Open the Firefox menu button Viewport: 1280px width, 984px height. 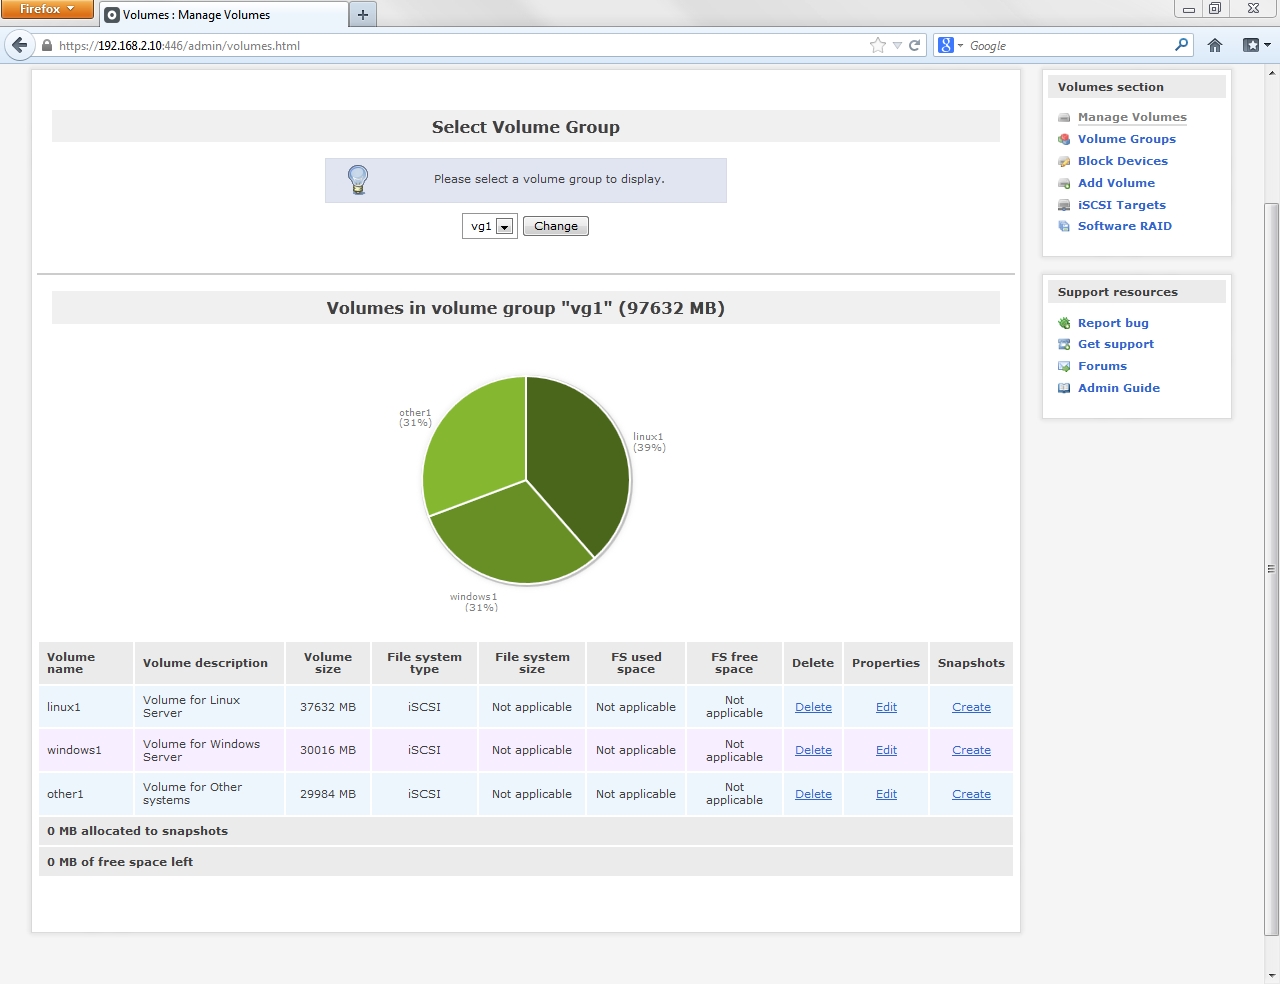click(x=47, y=9)
